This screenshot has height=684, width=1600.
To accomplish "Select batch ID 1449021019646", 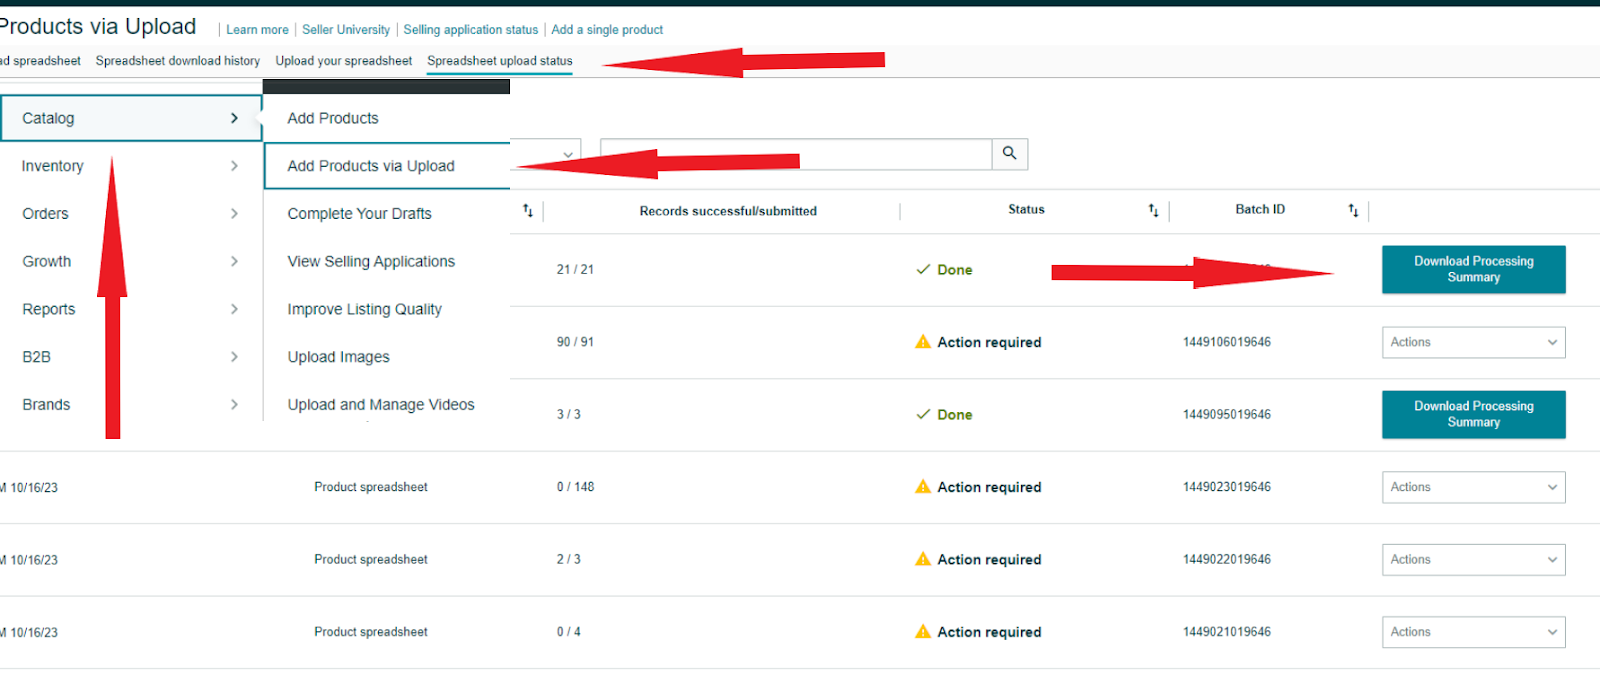I will tap(1227, 632).
